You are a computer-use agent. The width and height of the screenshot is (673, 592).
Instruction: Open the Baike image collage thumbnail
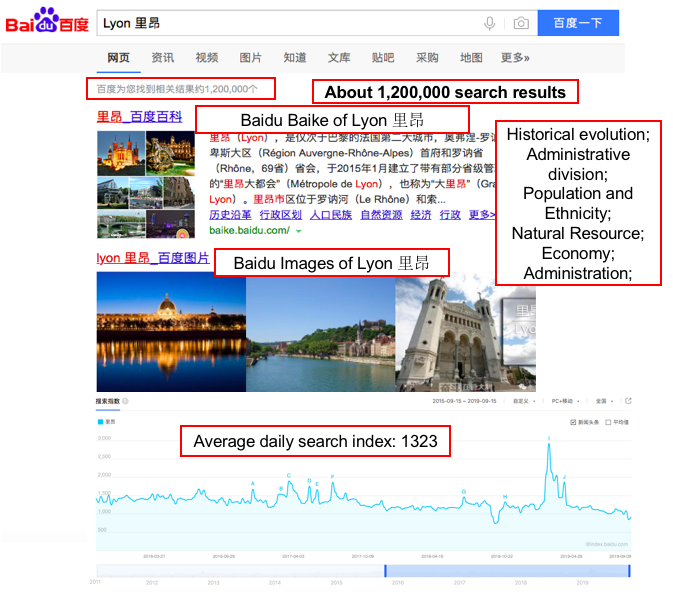[146, 185]
